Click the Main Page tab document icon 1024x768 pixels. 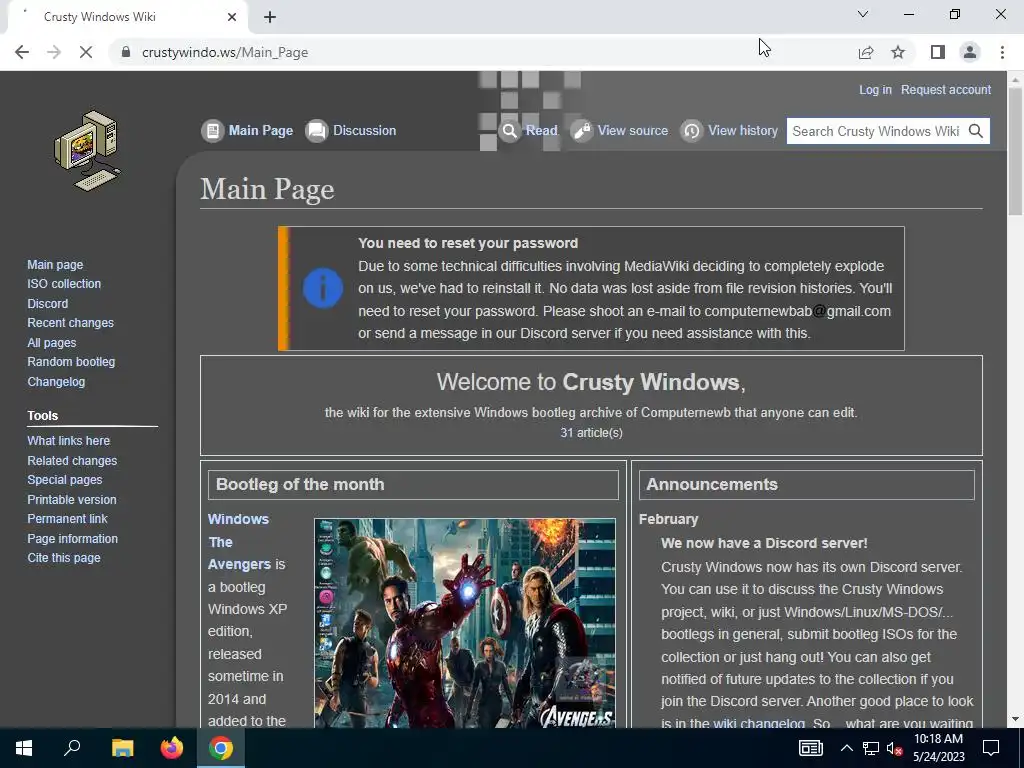[212, 131]
